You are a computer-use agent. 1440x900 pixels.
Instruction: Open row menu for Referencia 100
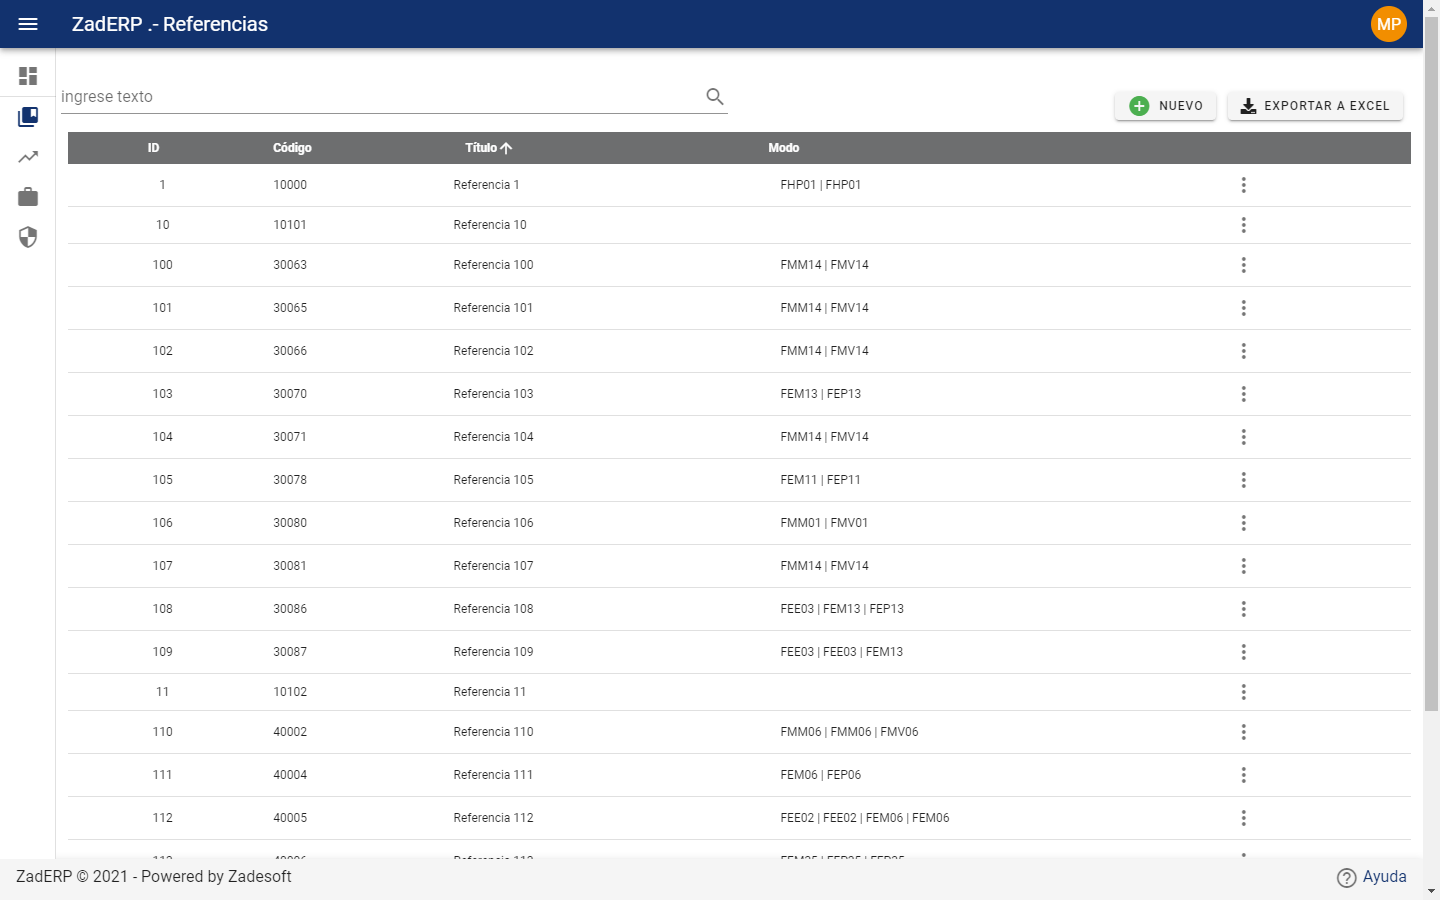pos(1244,265)
